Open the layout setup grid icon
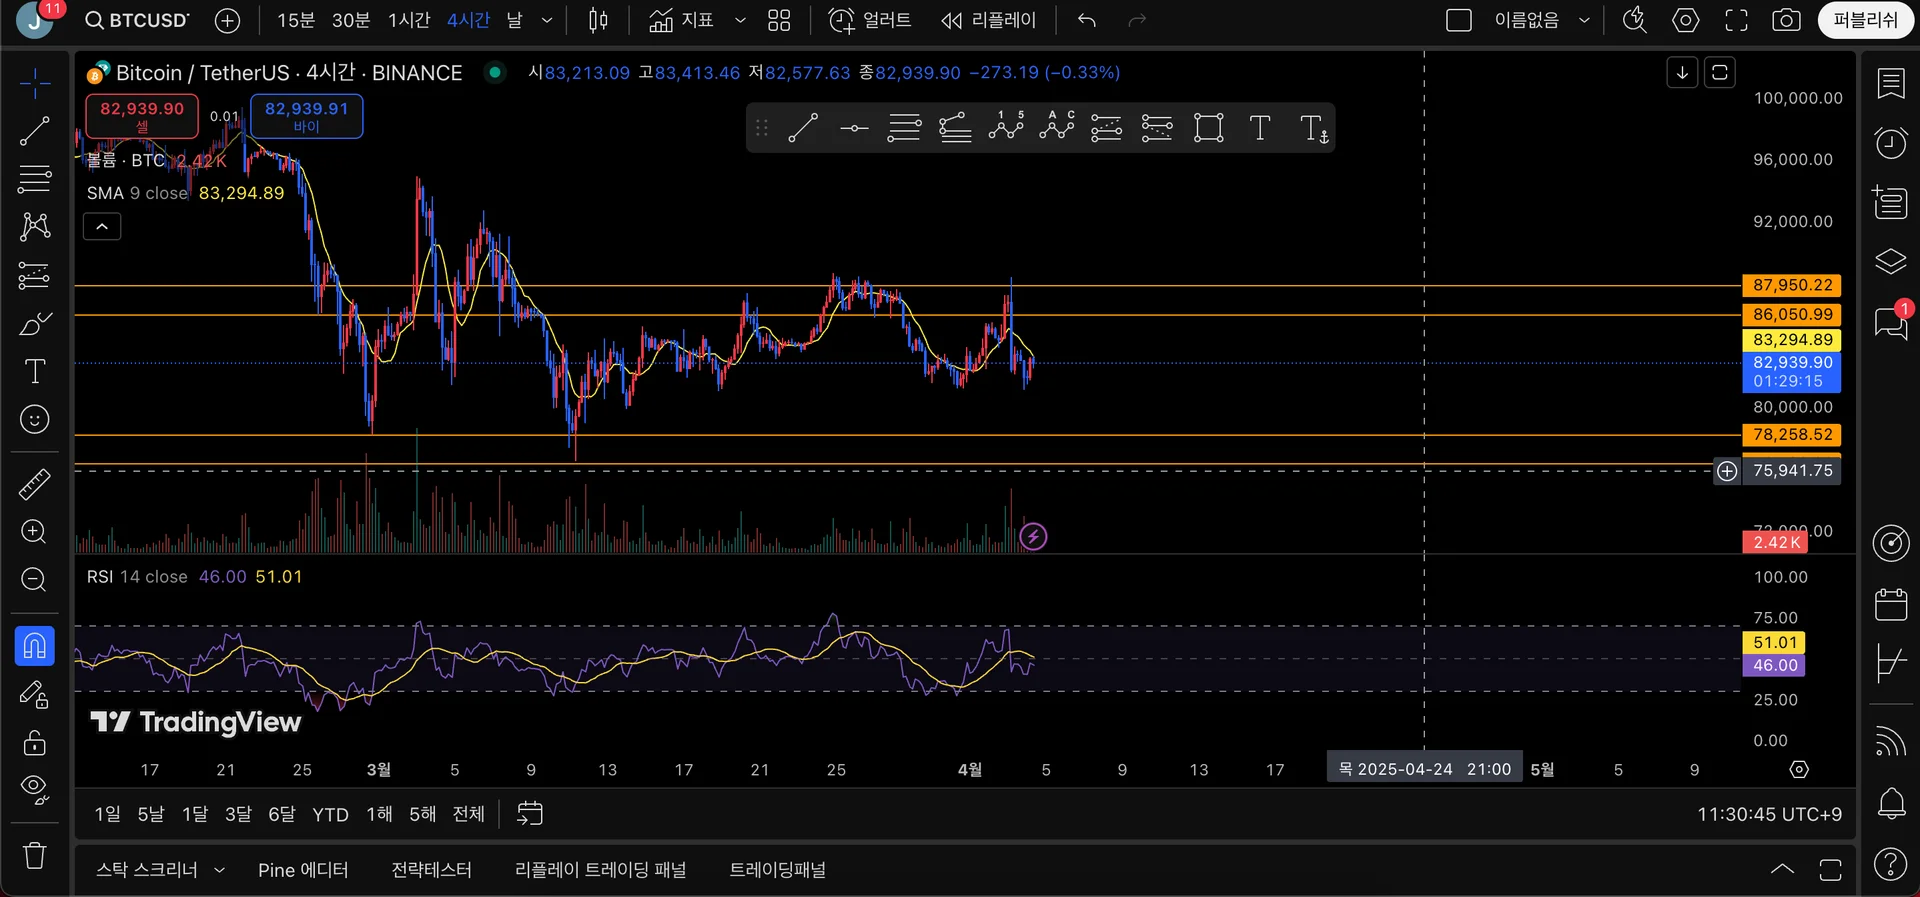This screenshot has height=897, width=1920. 779,20
